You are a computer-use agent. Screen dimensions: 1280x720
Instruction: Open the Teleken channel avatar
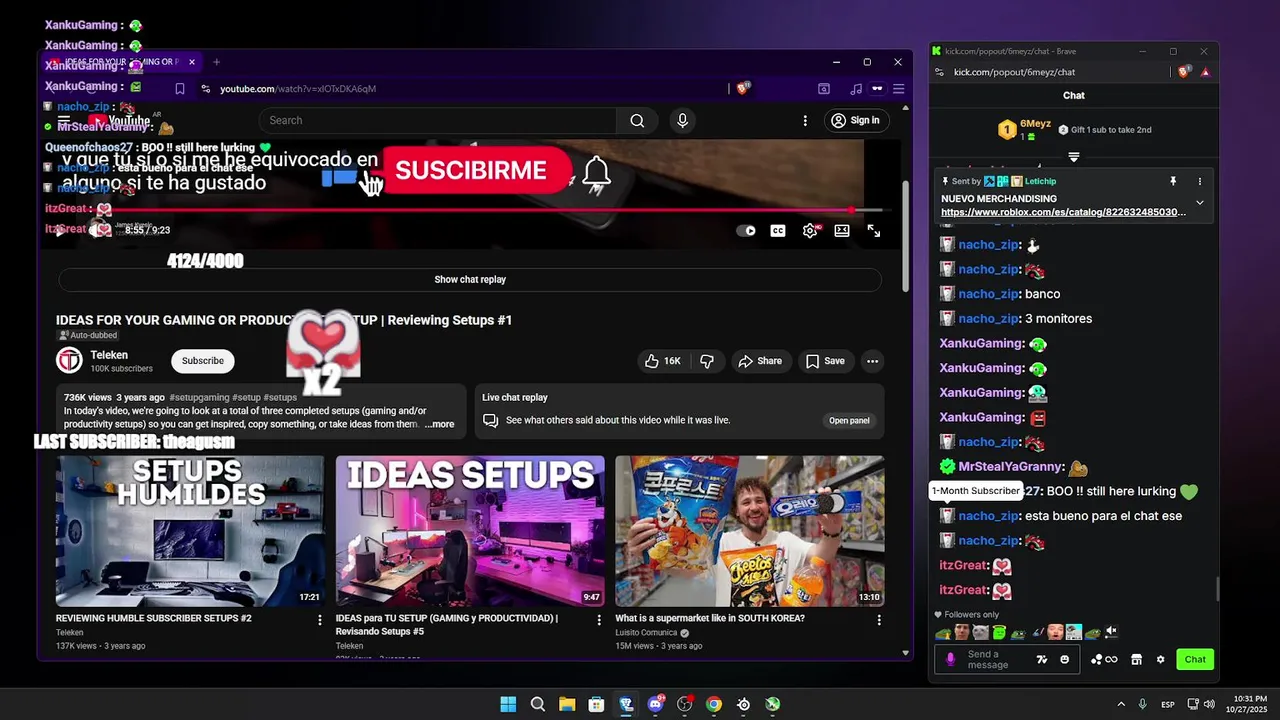tap(69, 361)
